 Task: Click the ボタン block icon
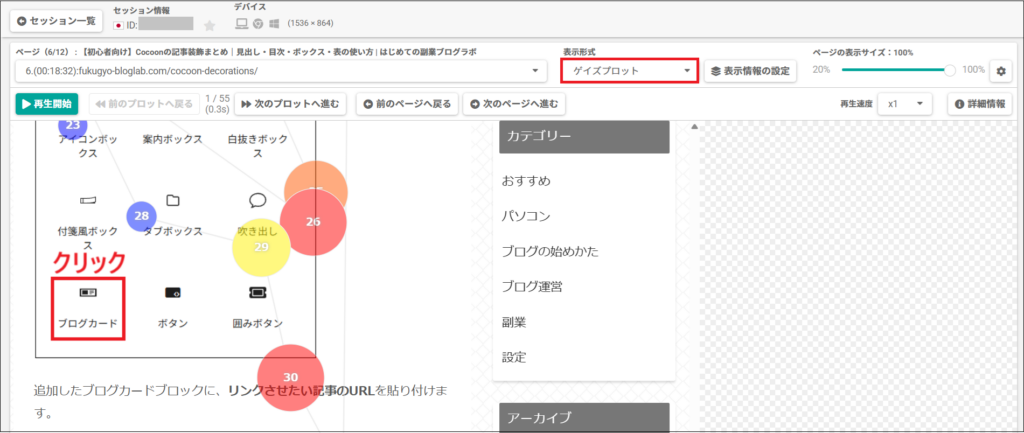(x=172, y=292)
